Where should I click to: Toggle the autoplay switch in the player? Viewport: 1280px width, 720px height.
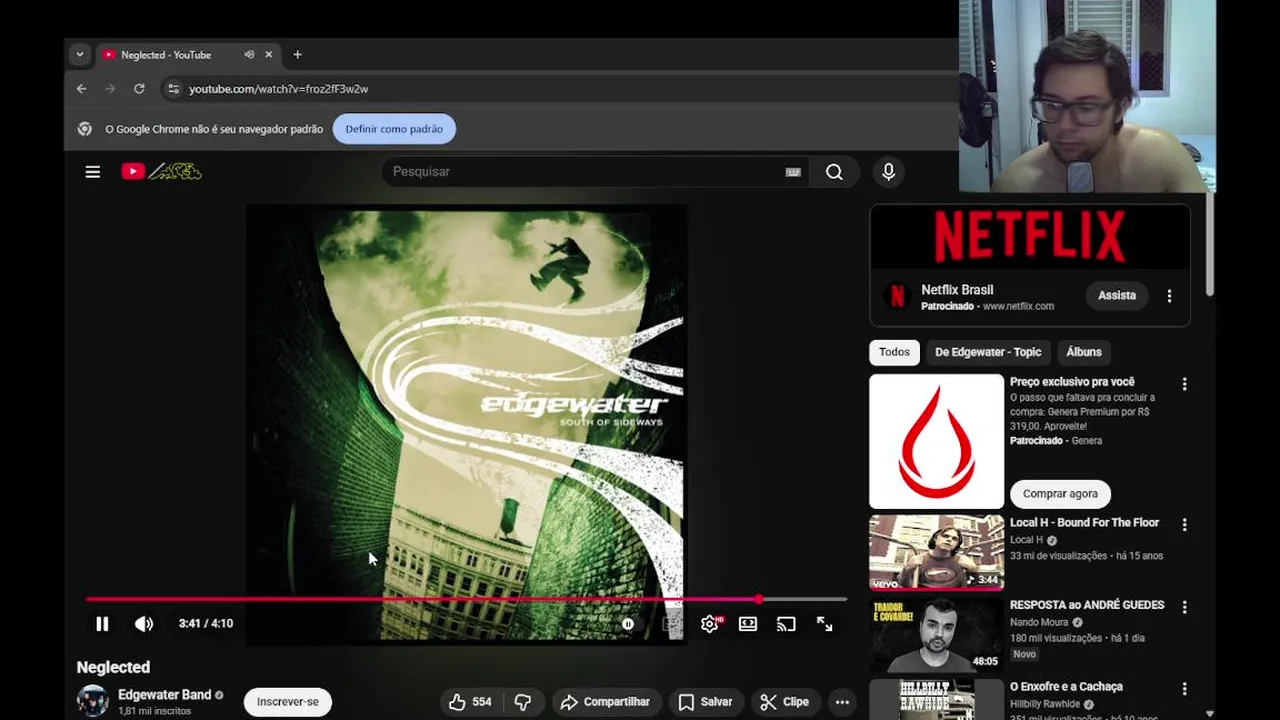[628, 624]
